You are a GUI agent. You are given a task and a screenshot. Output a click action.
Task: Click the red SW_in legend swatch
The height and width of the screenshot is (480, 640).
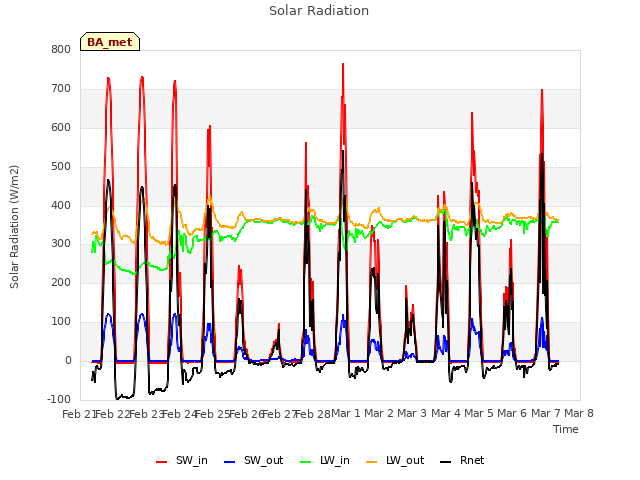(162, 462)
